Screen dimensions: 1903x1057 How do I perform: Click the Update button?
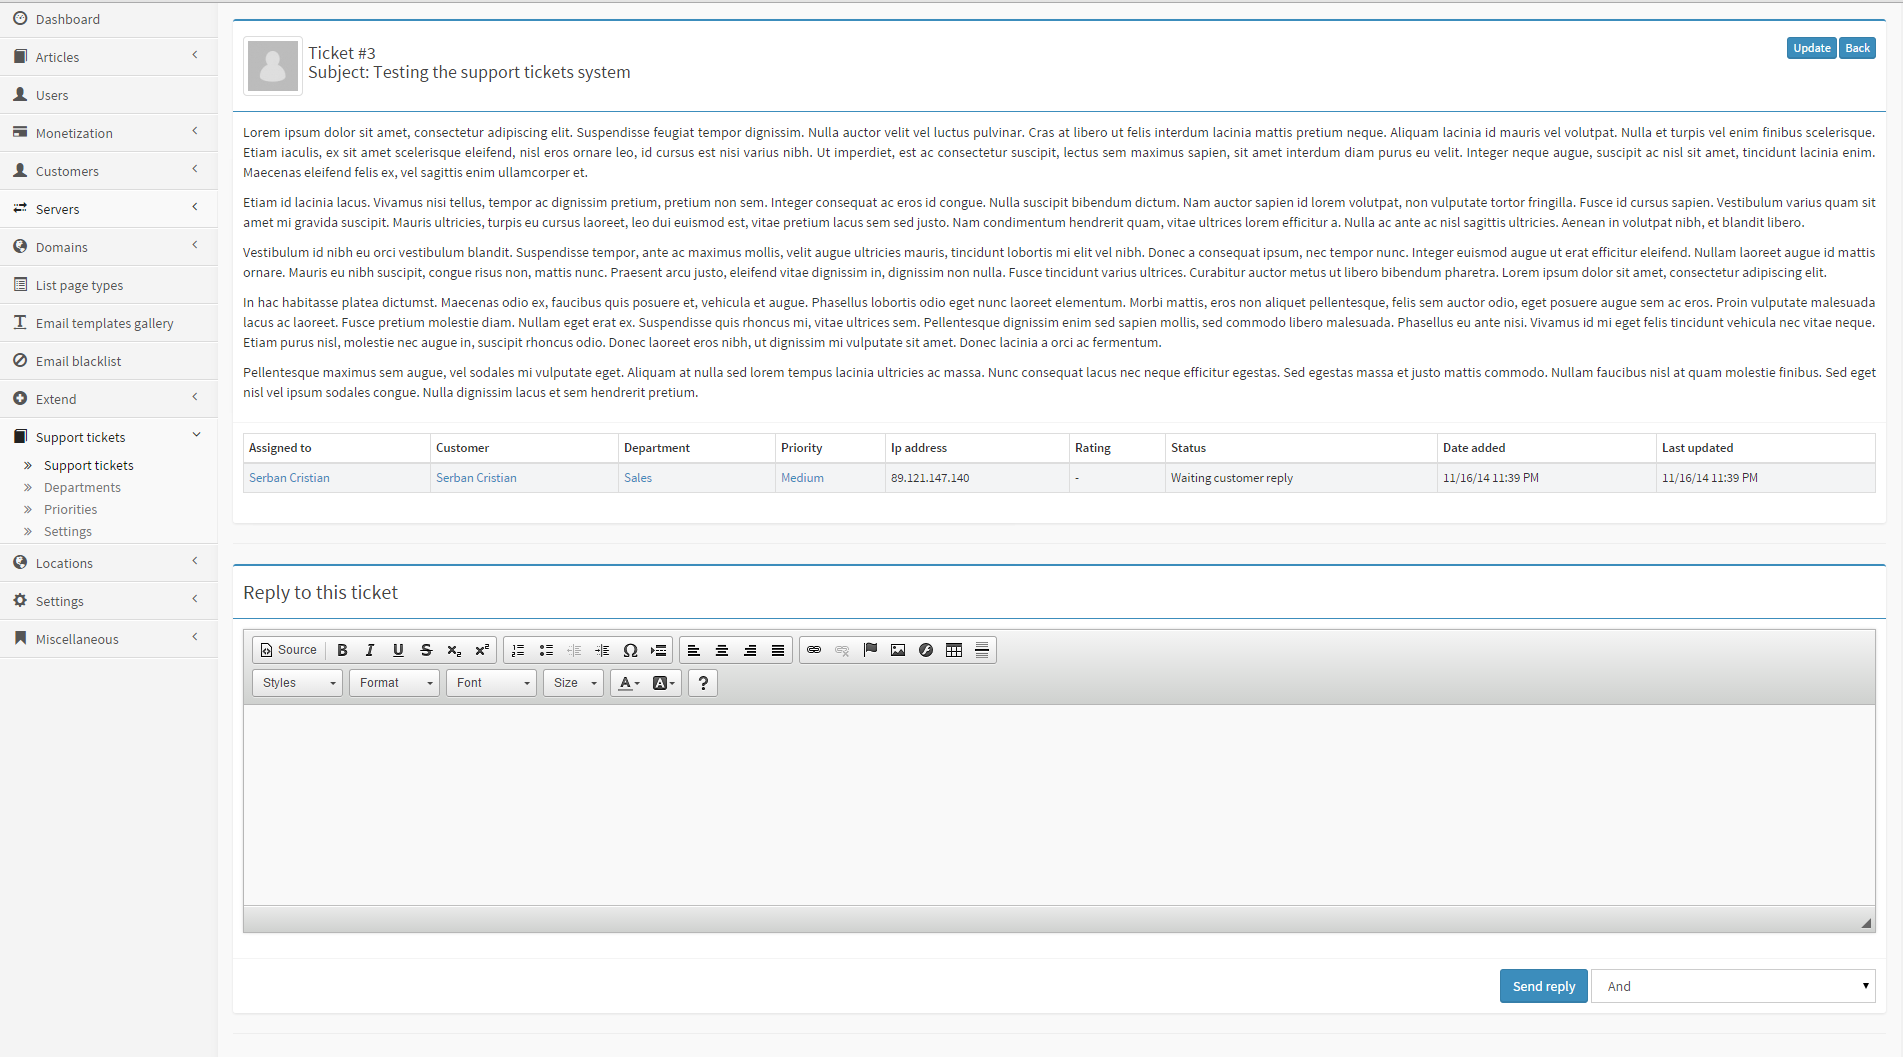pyautogui.click(x=1811, y=48)
